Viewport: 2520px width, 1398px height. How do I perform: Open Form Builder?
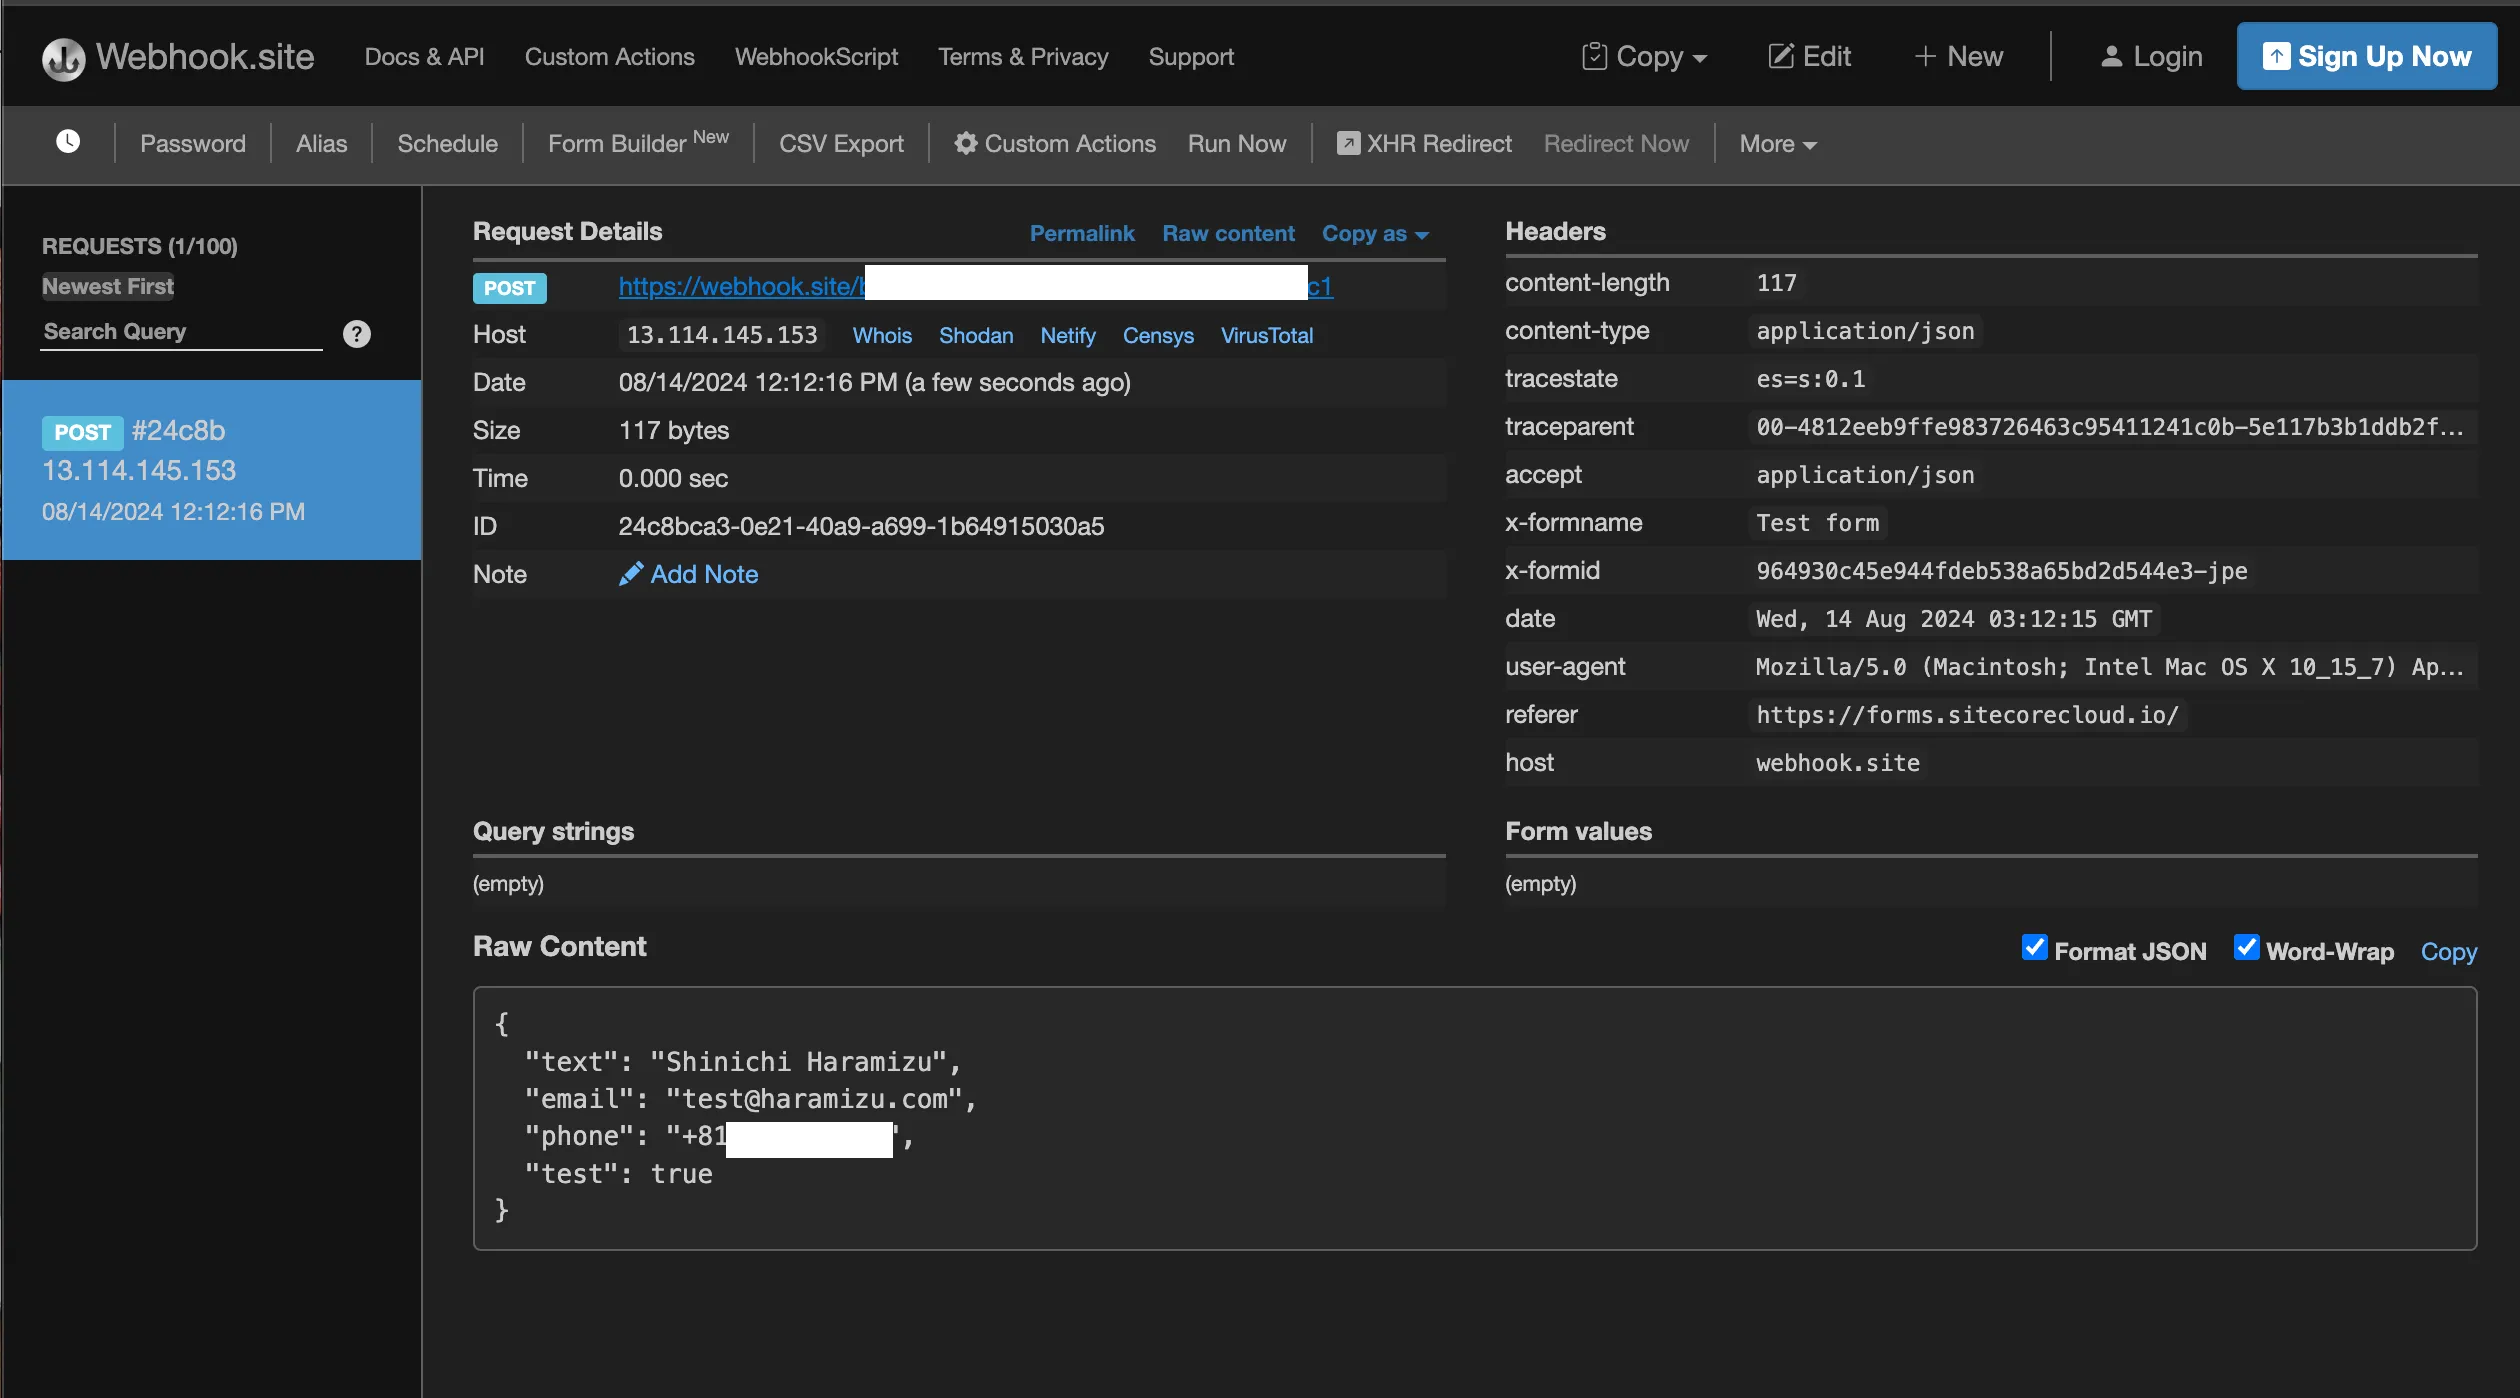[638, 143]
